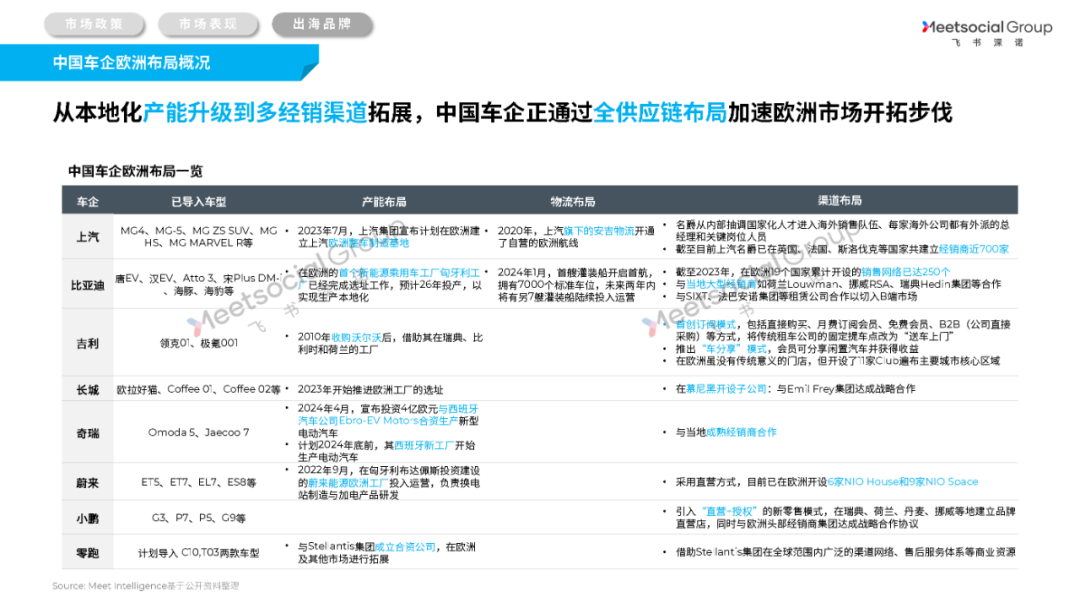
Task: Click the 车企 column header
Action: click(87, 202)
